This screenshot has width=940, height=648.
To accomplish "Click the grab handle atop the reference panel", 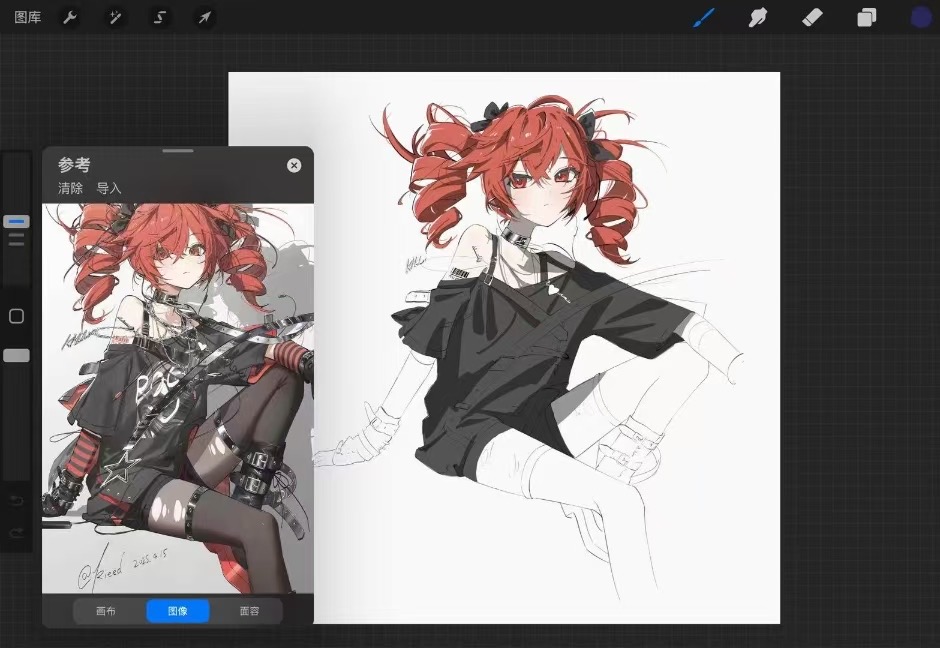I will pos(178,150).
